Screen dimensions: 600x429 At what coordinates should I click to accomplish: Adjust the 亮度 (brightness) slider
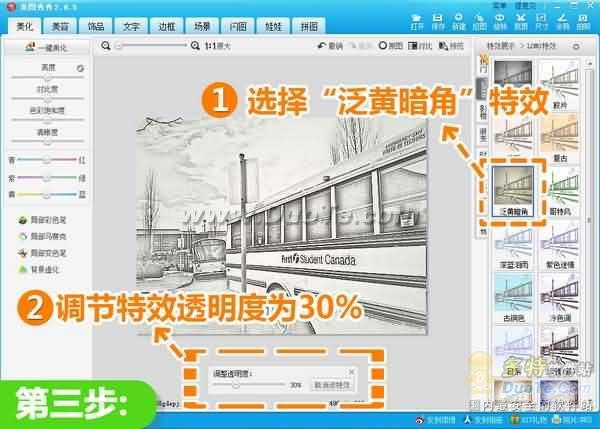click(48, 77)
